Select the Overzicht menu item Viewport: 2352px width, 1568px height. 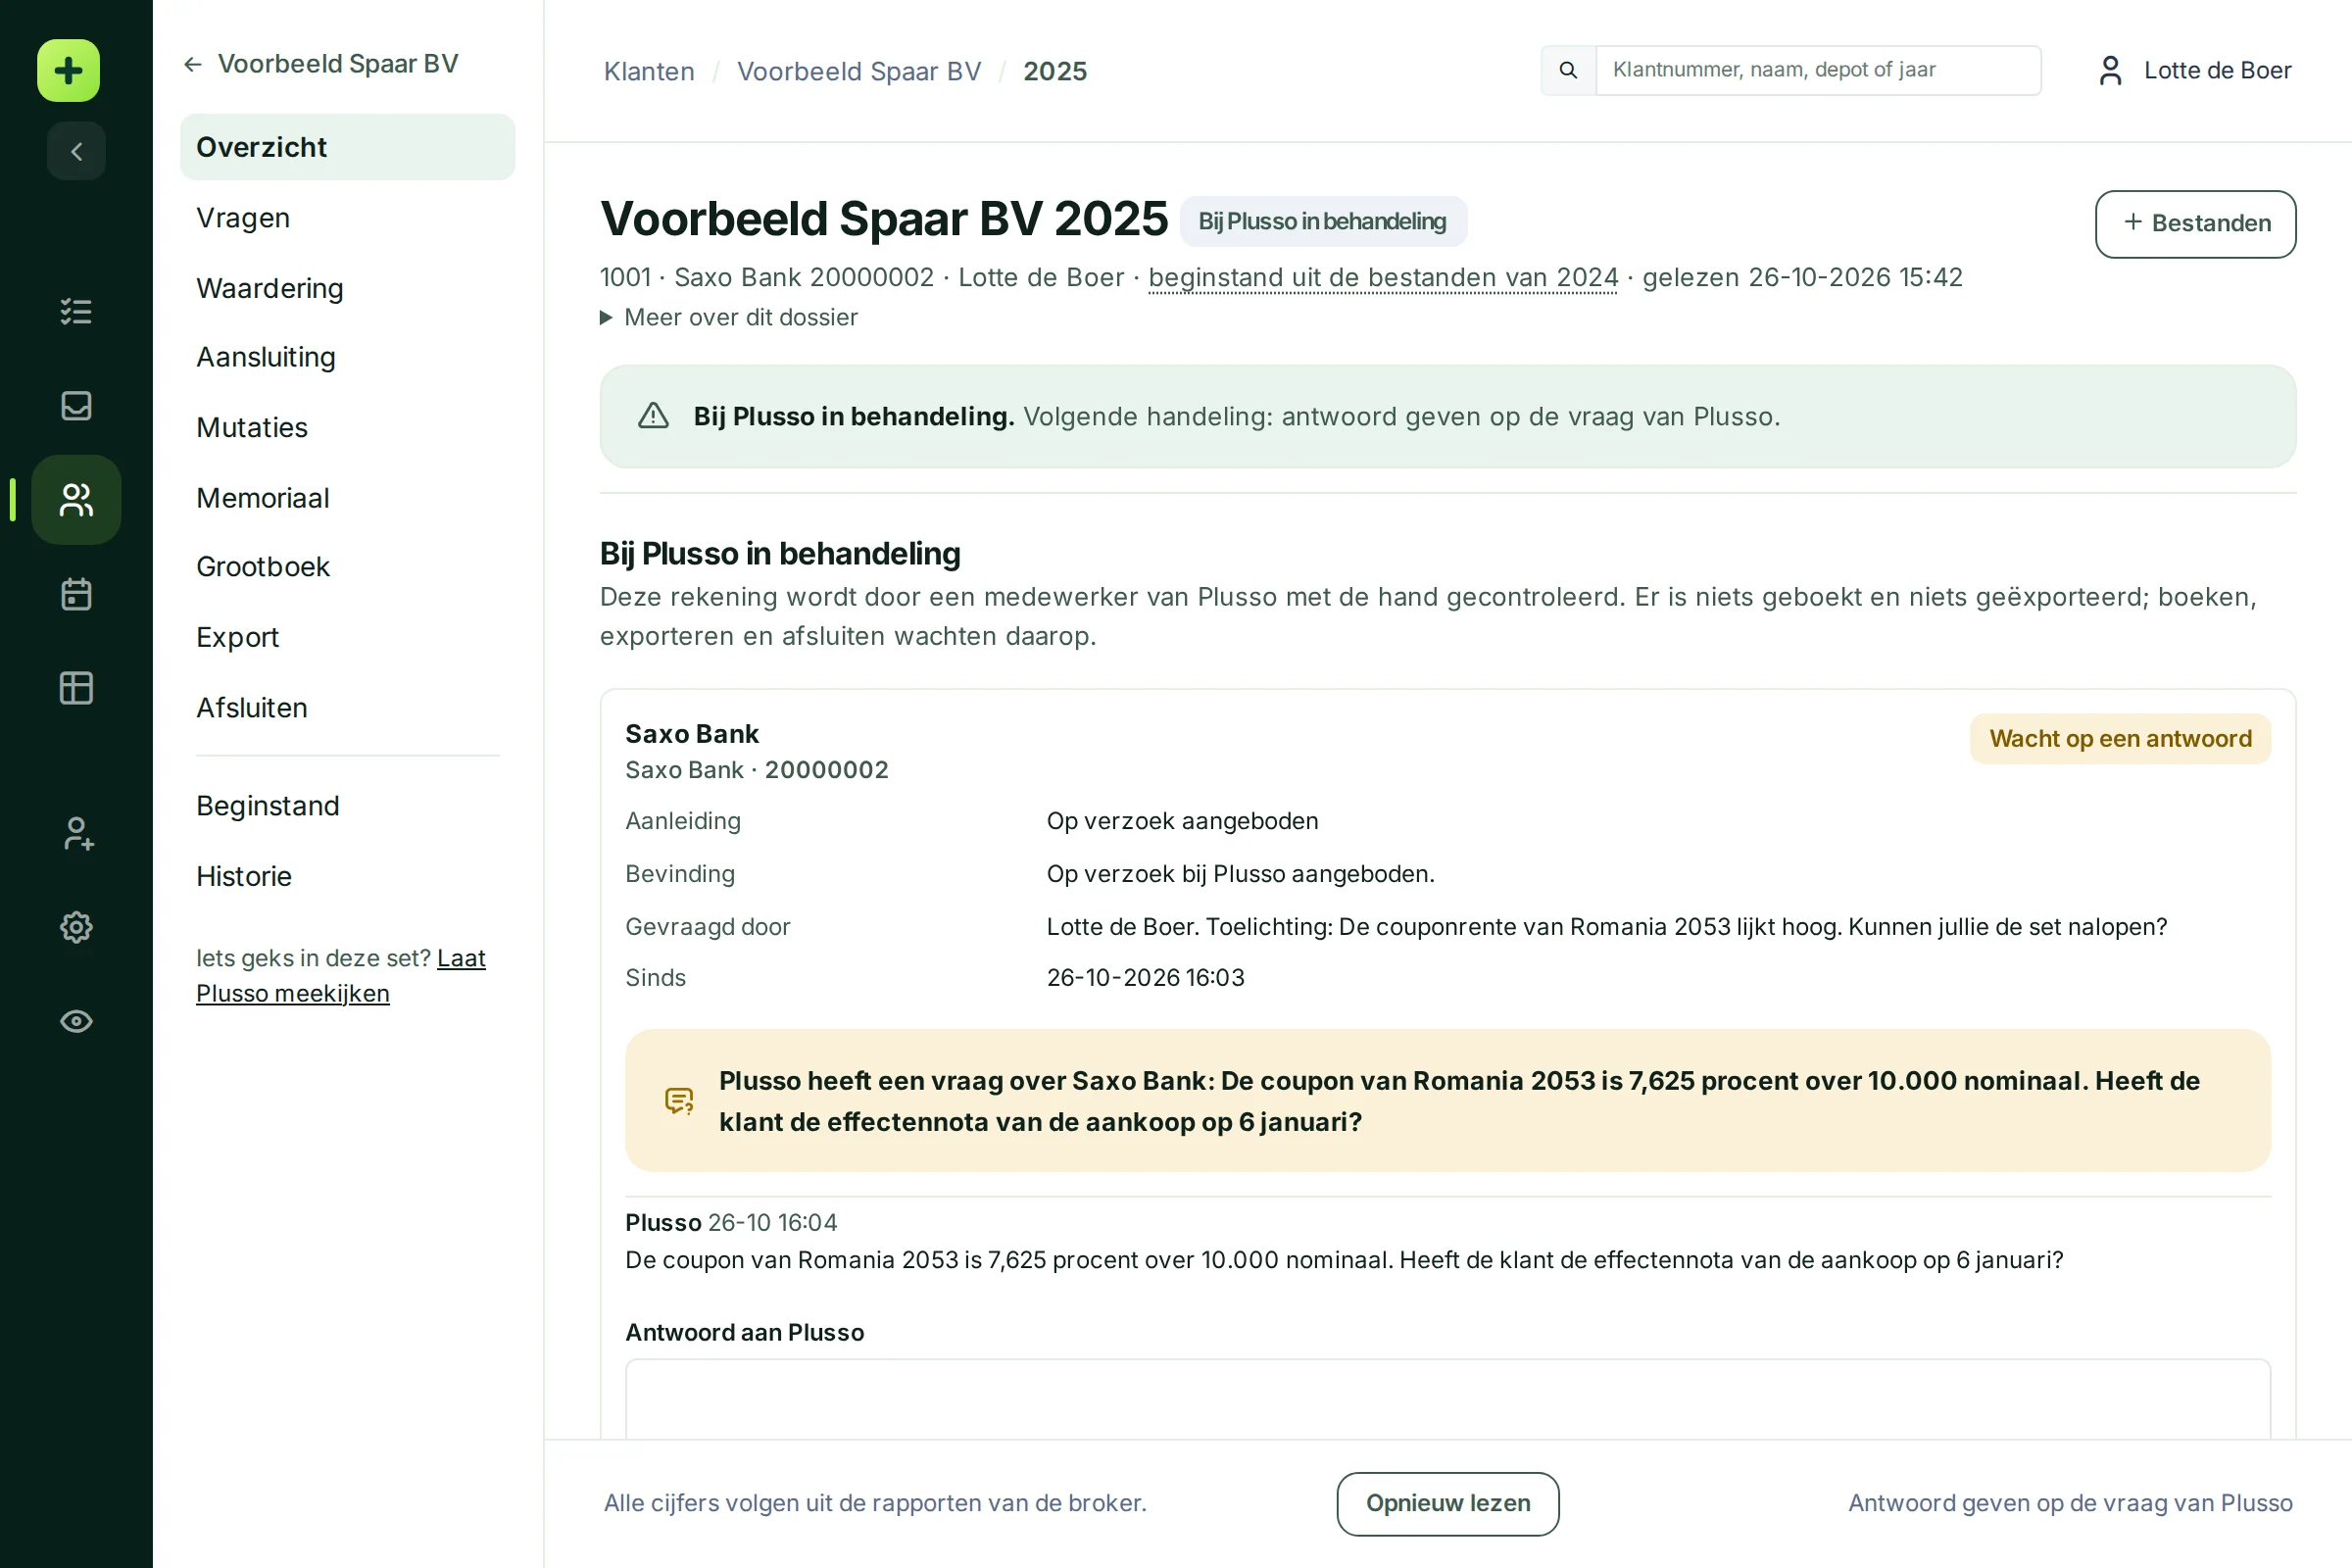pos(348,147)
